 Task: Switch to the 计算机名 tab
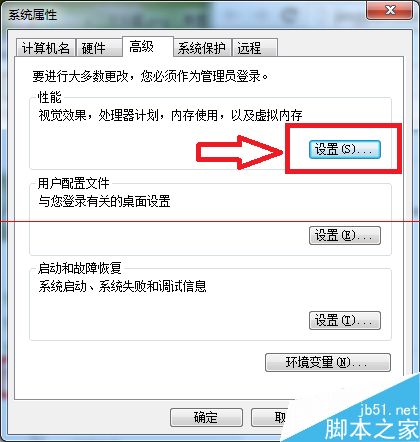pyautogui.click(x=46, y=48)
